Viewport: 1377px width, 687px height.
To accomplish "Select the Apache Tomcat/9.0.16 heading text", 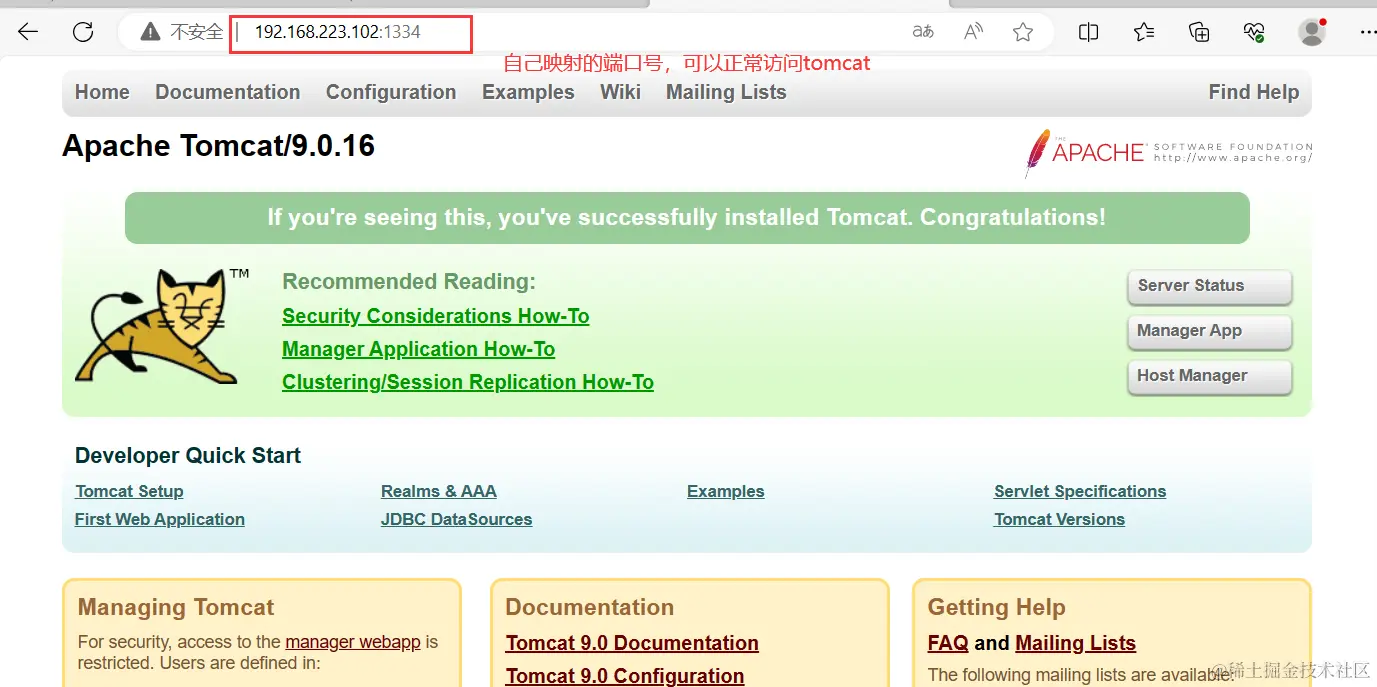I will tap(218, 146).
